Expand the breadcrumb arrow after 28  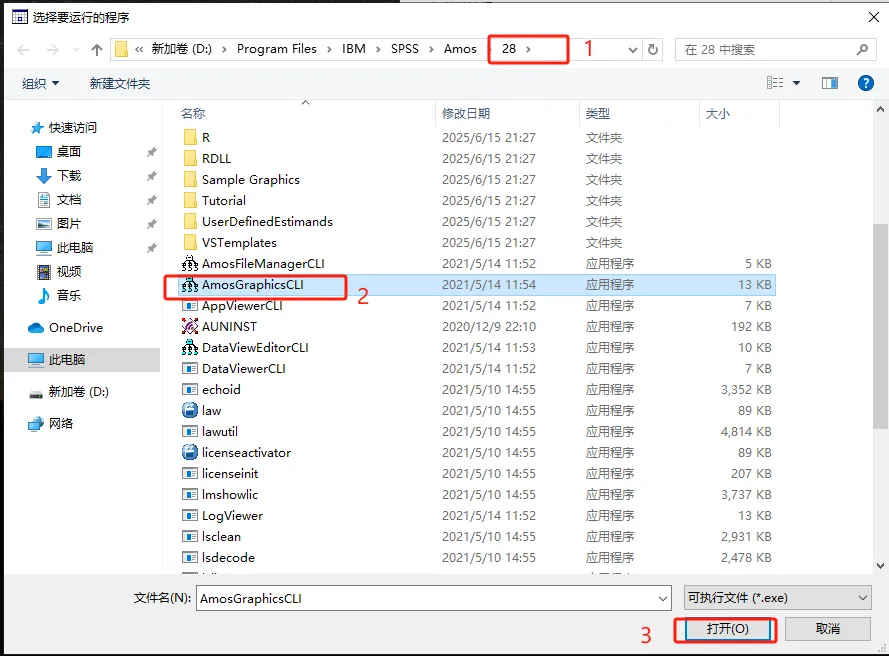(528, 49)
